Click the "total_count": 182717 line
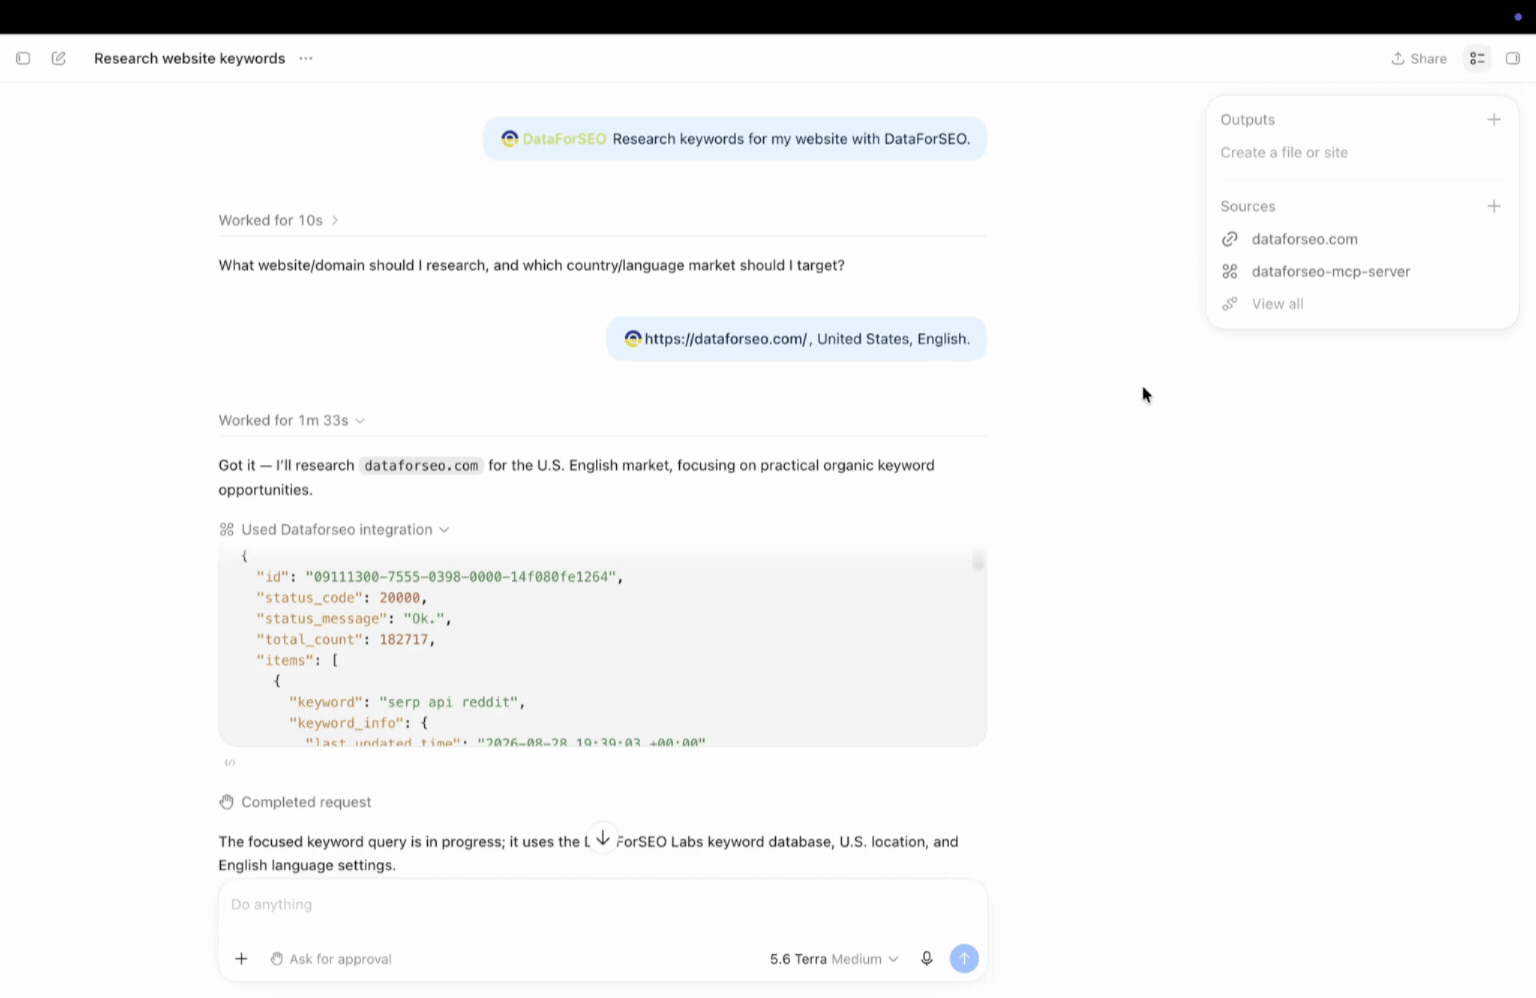This screenshot has width=1536, height=998. tap(346, 639)
